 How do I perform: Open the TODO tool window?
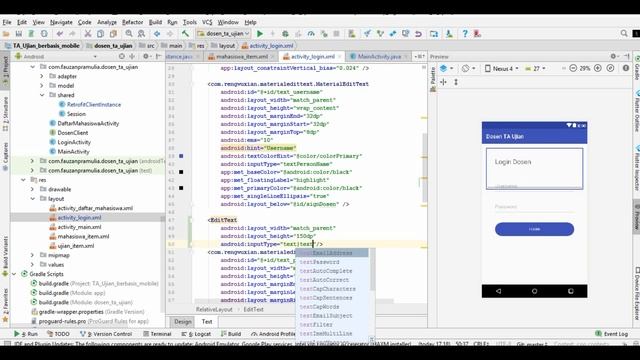(58, 334)
